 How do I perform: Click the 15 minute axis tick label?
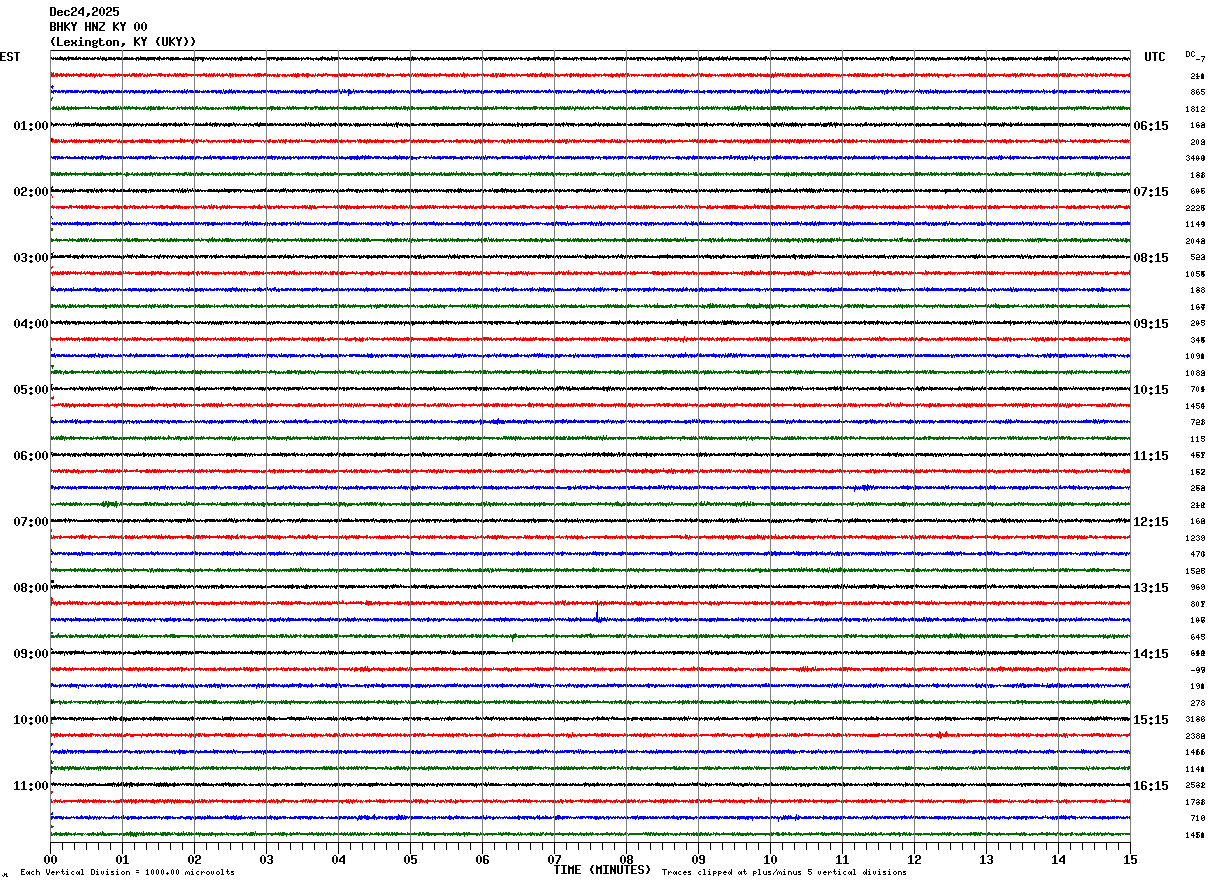click(1130, 859)
